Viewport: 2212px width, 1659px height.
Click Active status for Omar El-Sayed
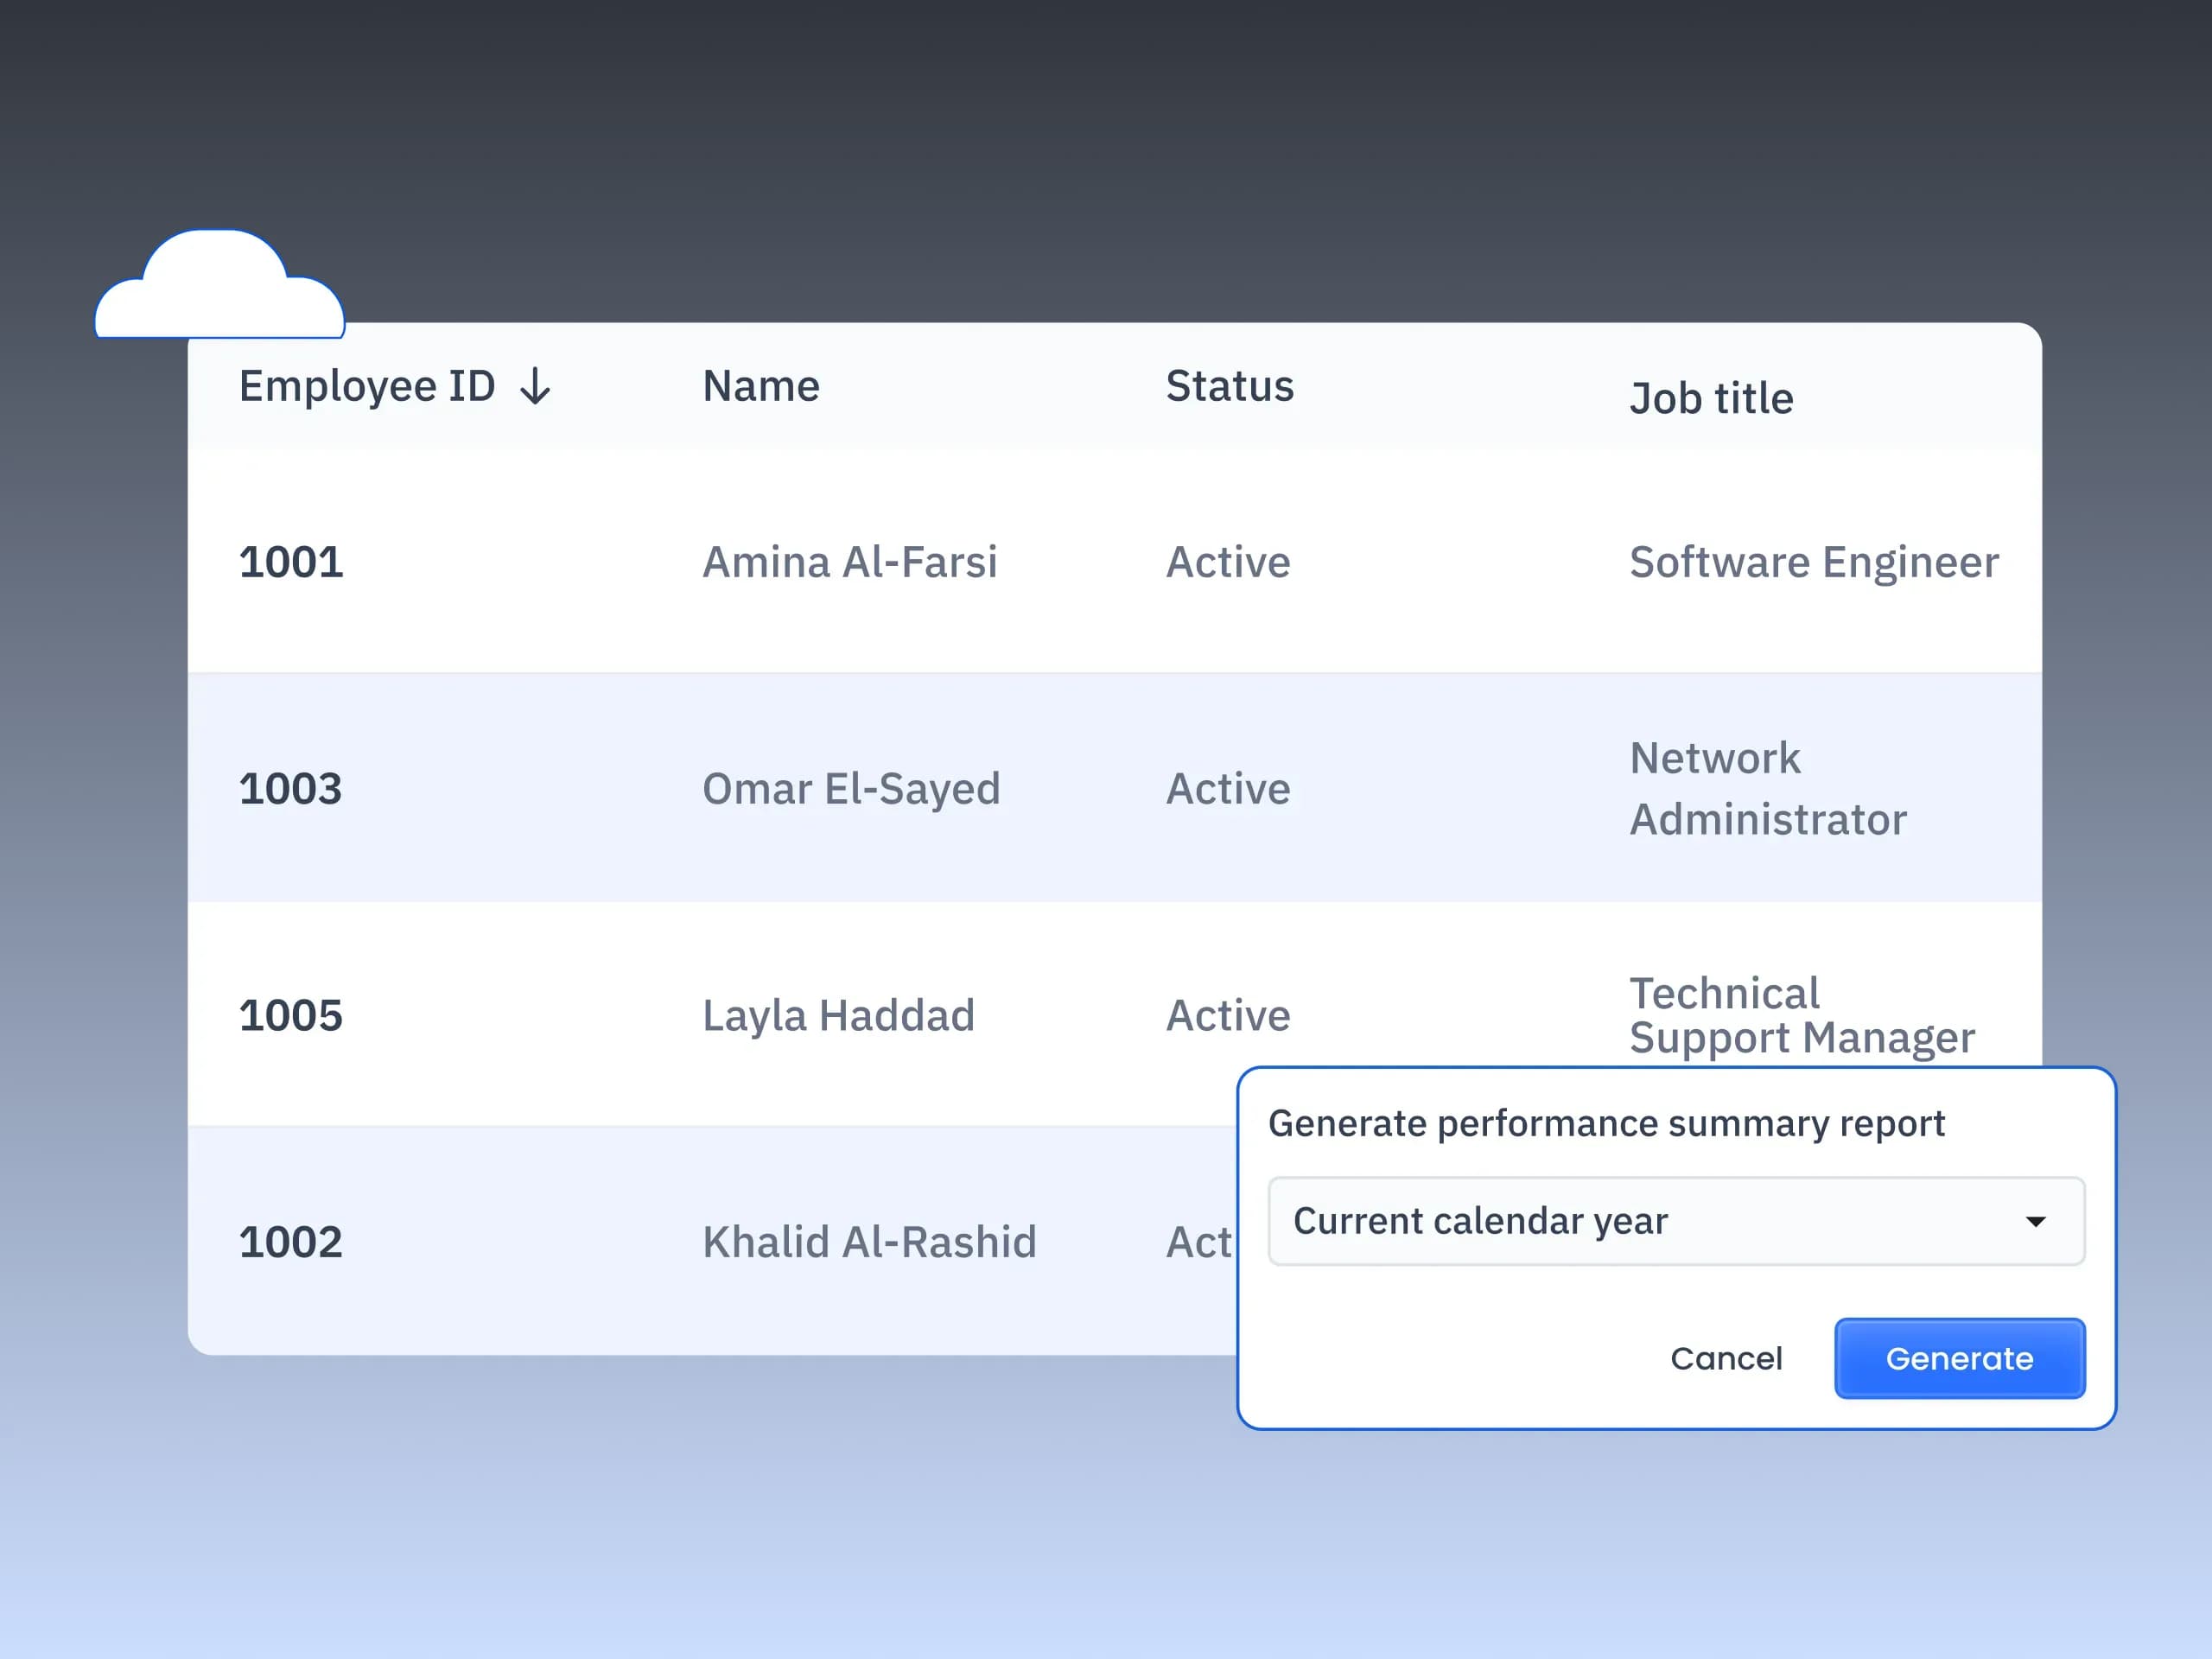(1228, 789)
